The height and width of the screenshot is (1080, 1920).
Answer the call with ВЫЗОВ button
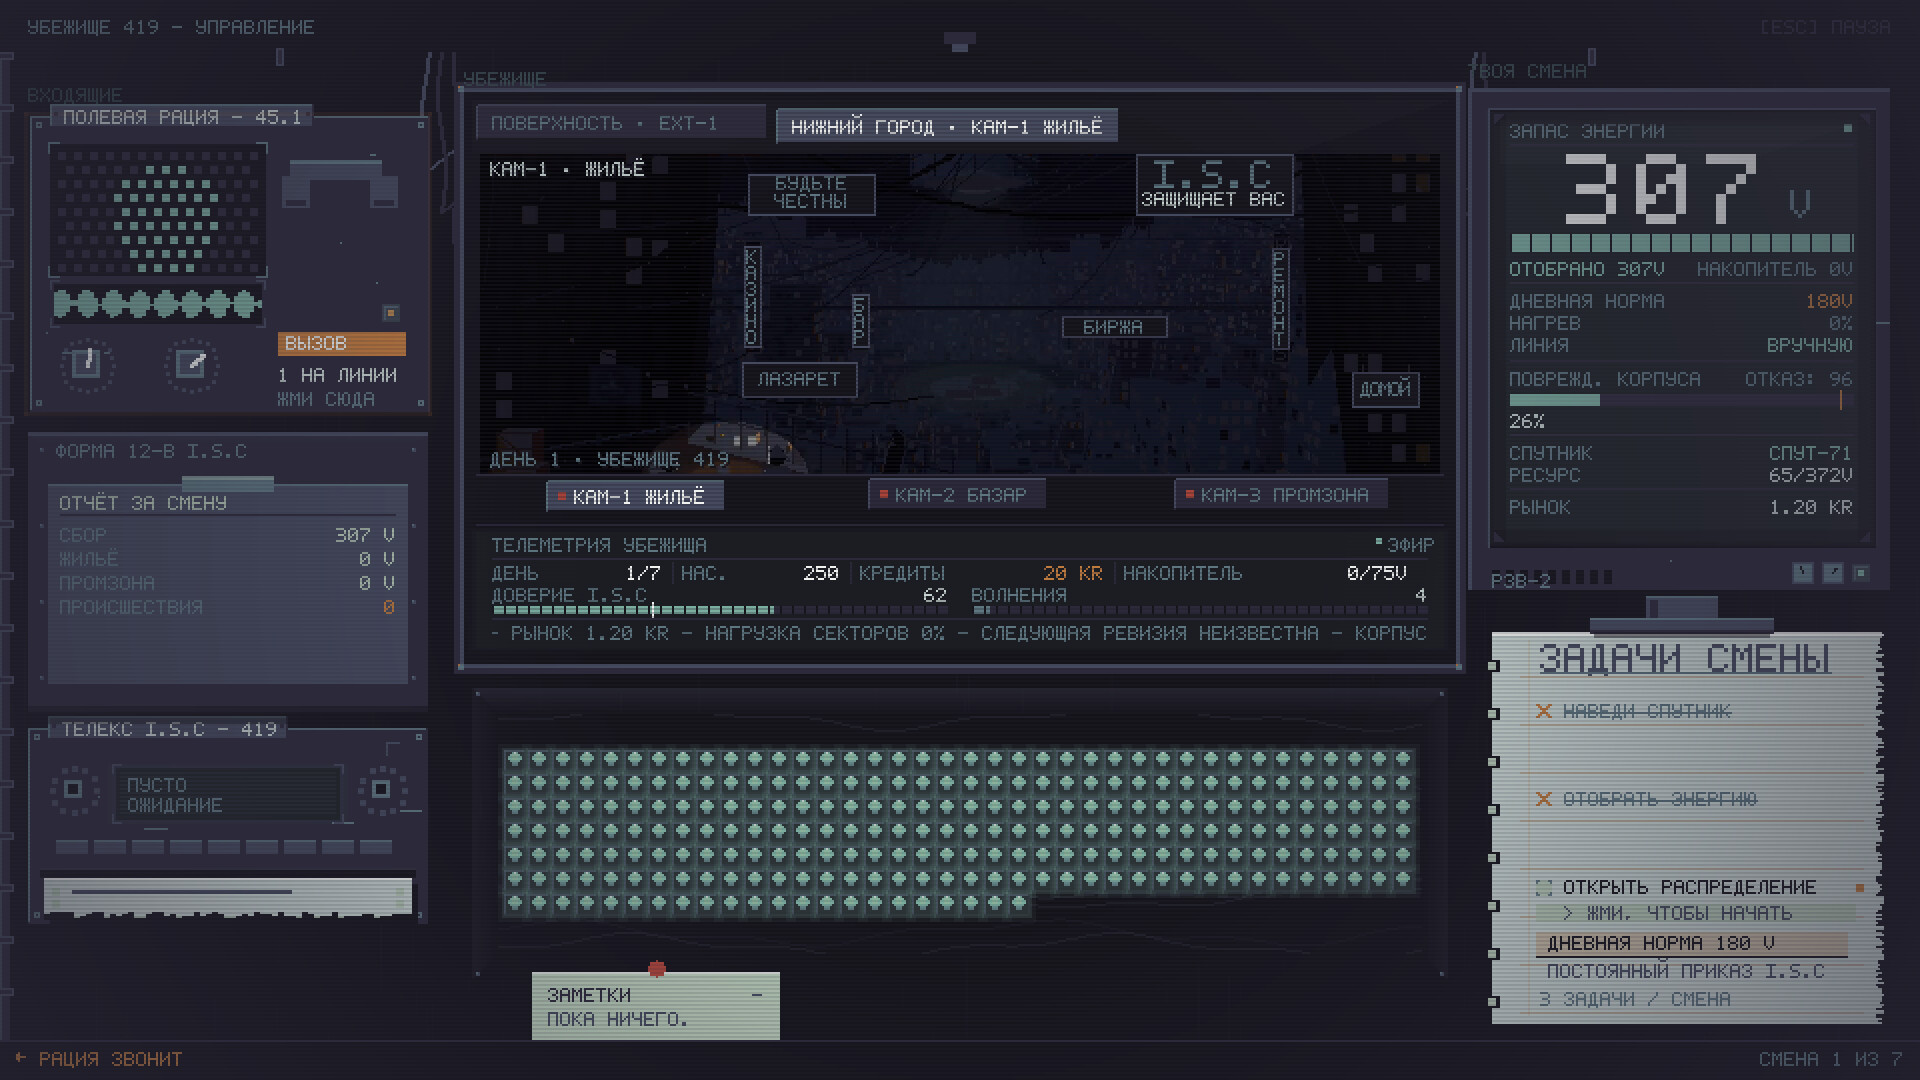click(342, 343)
